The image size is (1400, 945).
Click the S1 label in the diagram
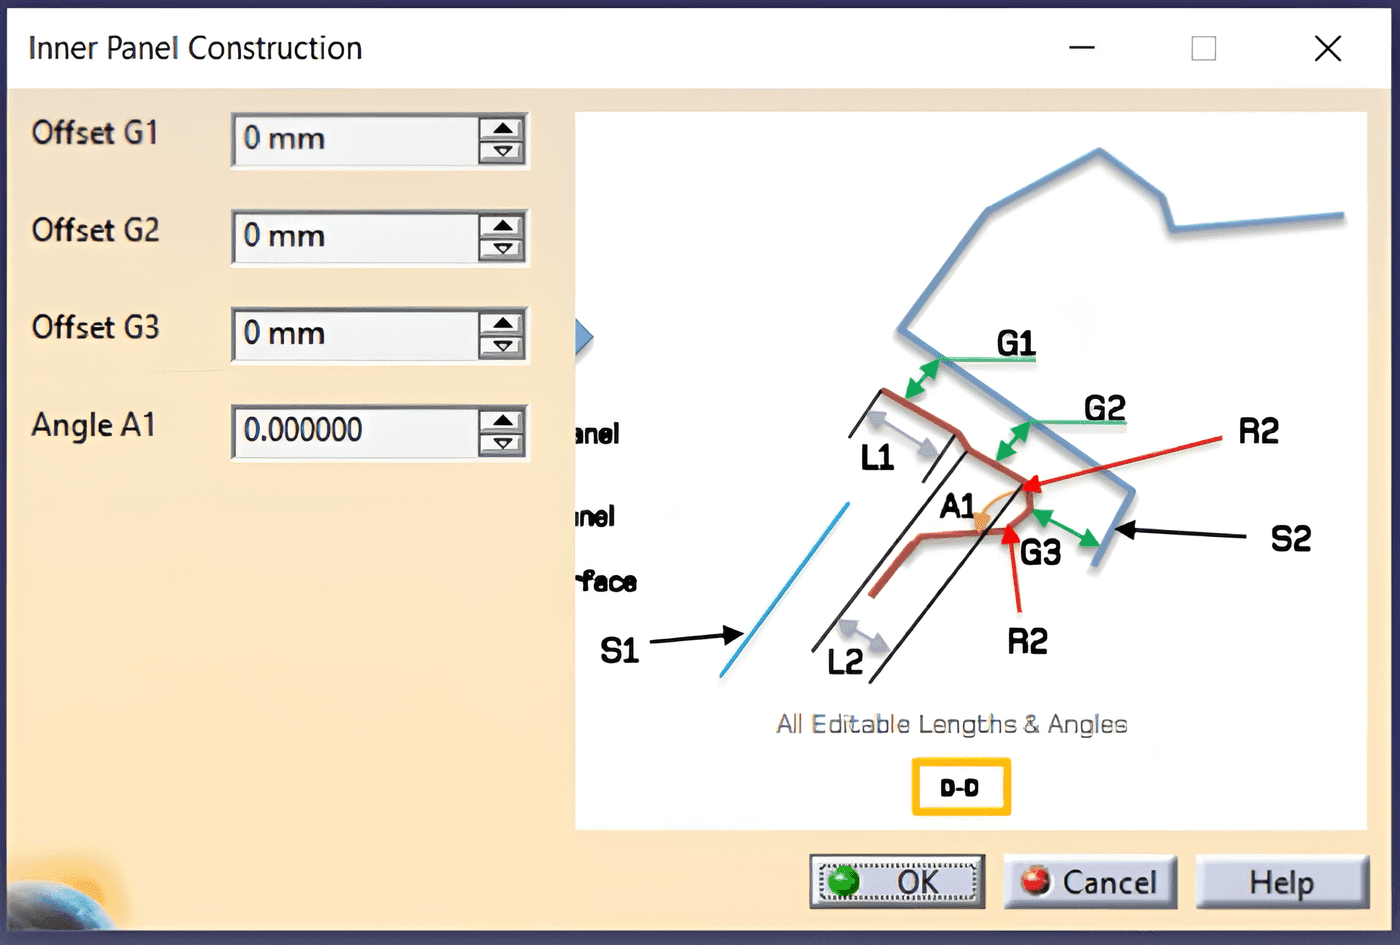pyautogui.click(x=619, y=651)
